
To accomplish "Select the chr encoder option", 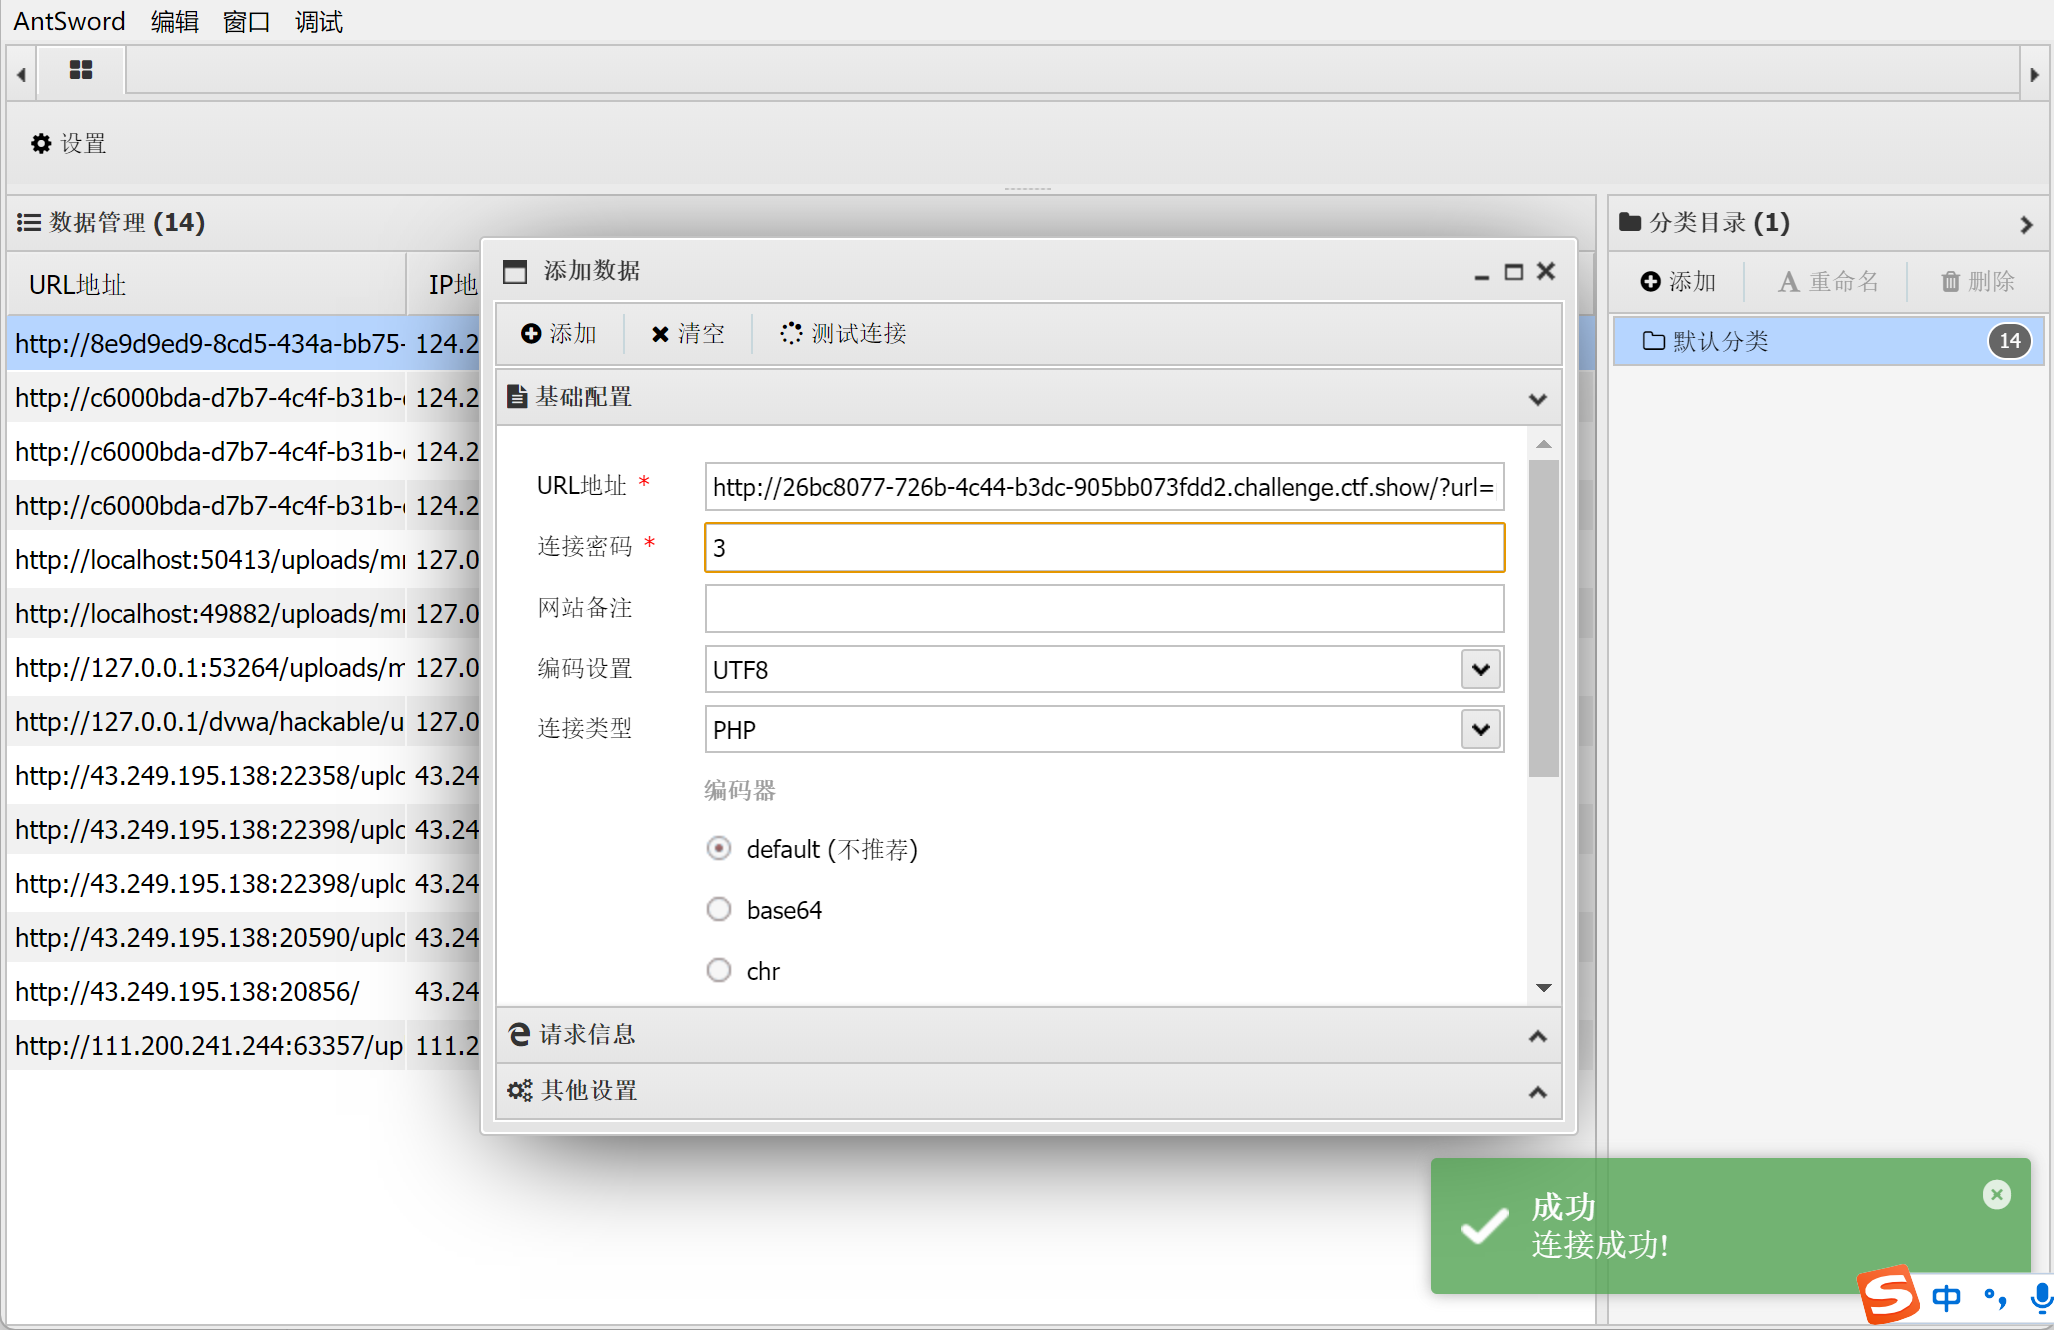I will pyautogui.click(x=719, y=971).
